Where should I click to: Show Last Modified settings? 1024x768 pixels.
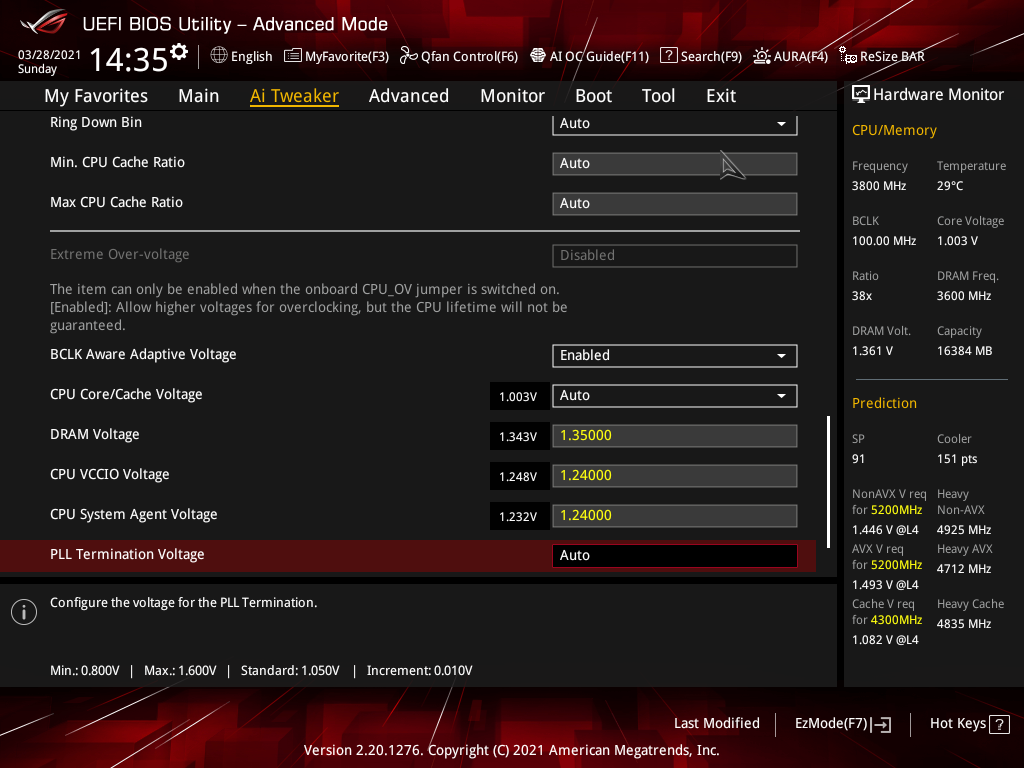pyautogui.click(x=716, y=723)
